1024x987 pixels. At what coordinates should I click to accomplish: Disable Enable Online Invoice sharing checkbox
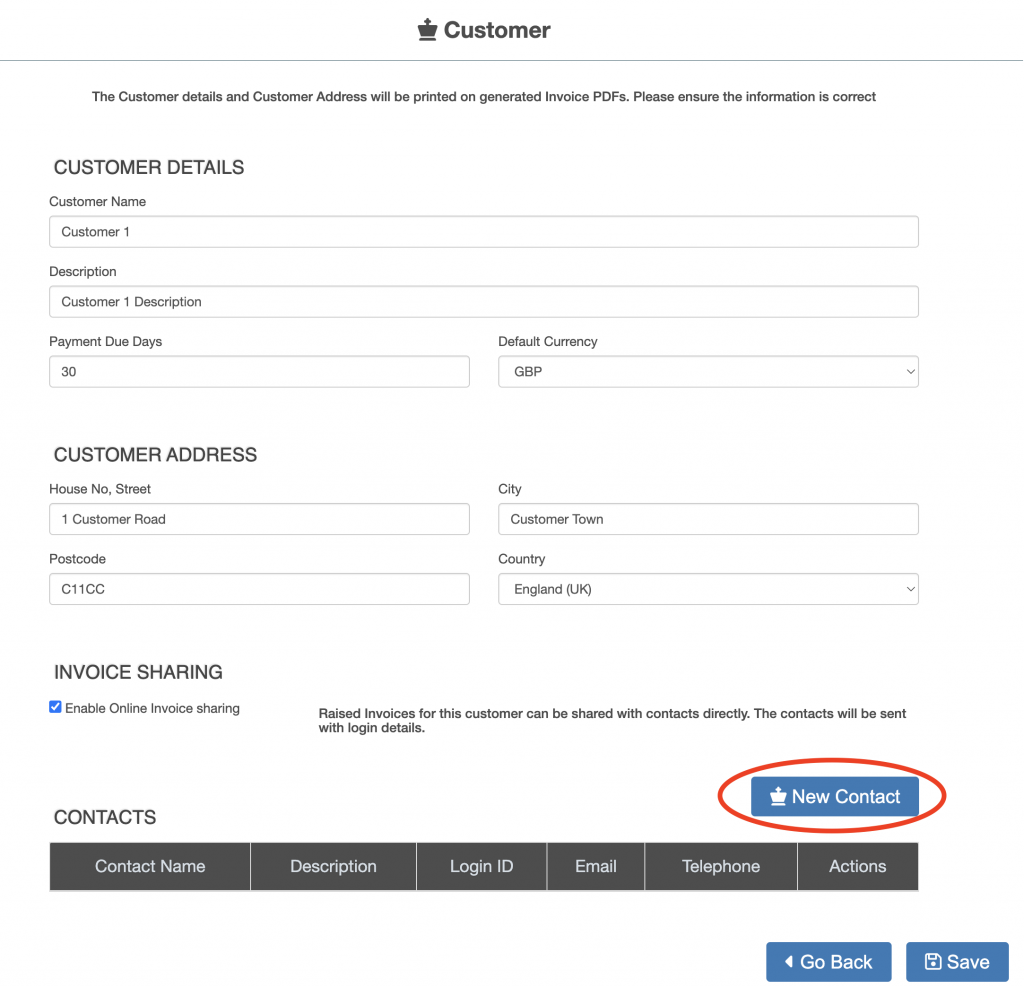pos(55,707)
